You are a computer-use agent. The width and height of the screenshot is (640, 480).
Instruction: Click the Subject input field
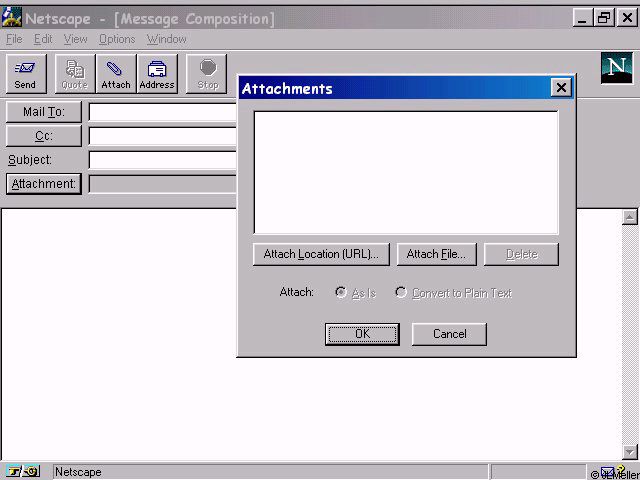163,160
